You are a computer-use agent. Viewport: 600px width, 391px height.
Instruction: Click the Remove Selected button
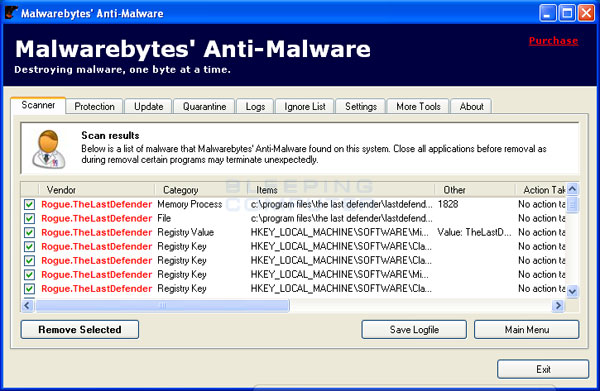(80, 329)
